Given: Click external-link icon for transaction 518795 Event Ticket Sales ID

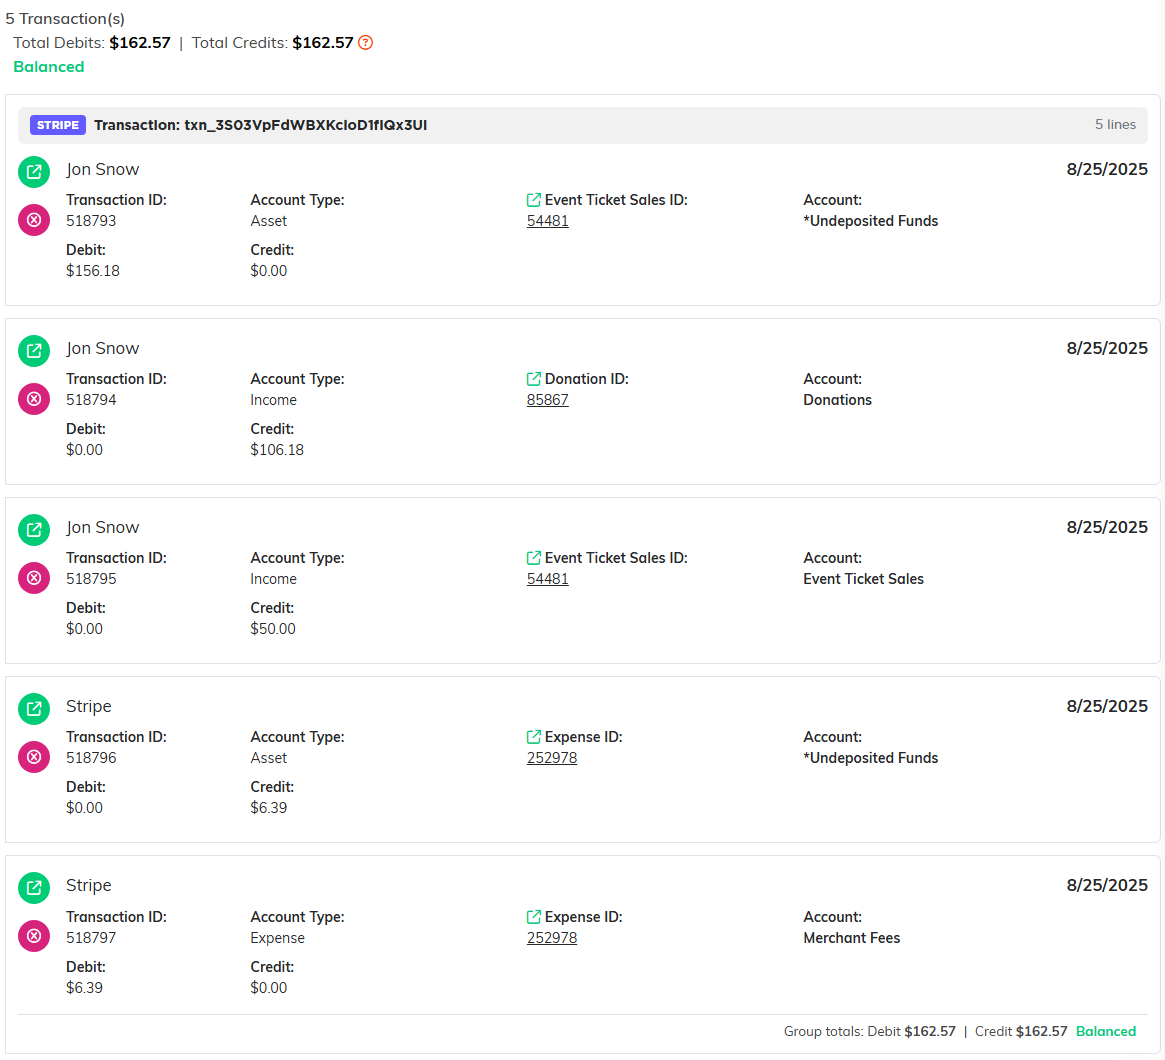Looking at the screenshot, I should point(533,558).
